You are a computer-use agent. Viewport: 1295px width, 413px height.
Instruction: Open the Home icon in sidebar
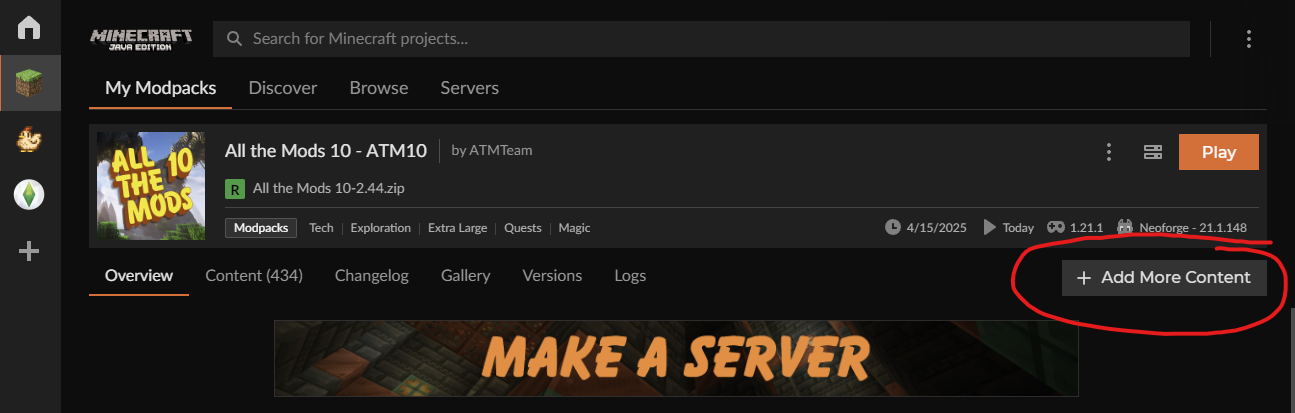click(29, 27)
